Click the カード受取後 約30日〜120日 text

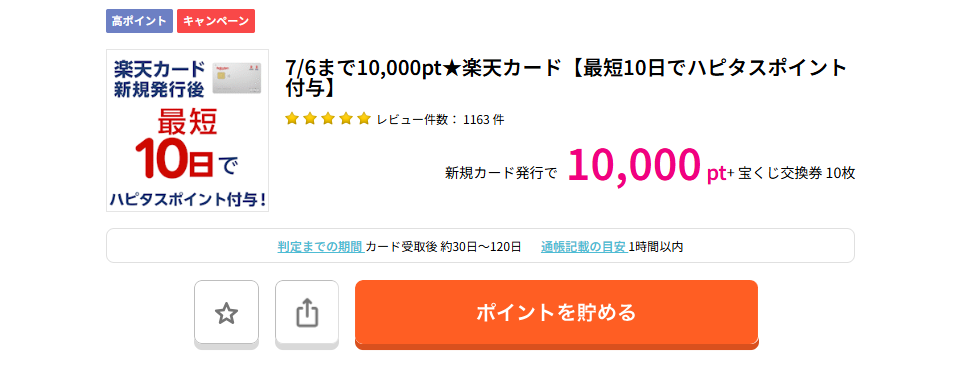pos(443,247)
